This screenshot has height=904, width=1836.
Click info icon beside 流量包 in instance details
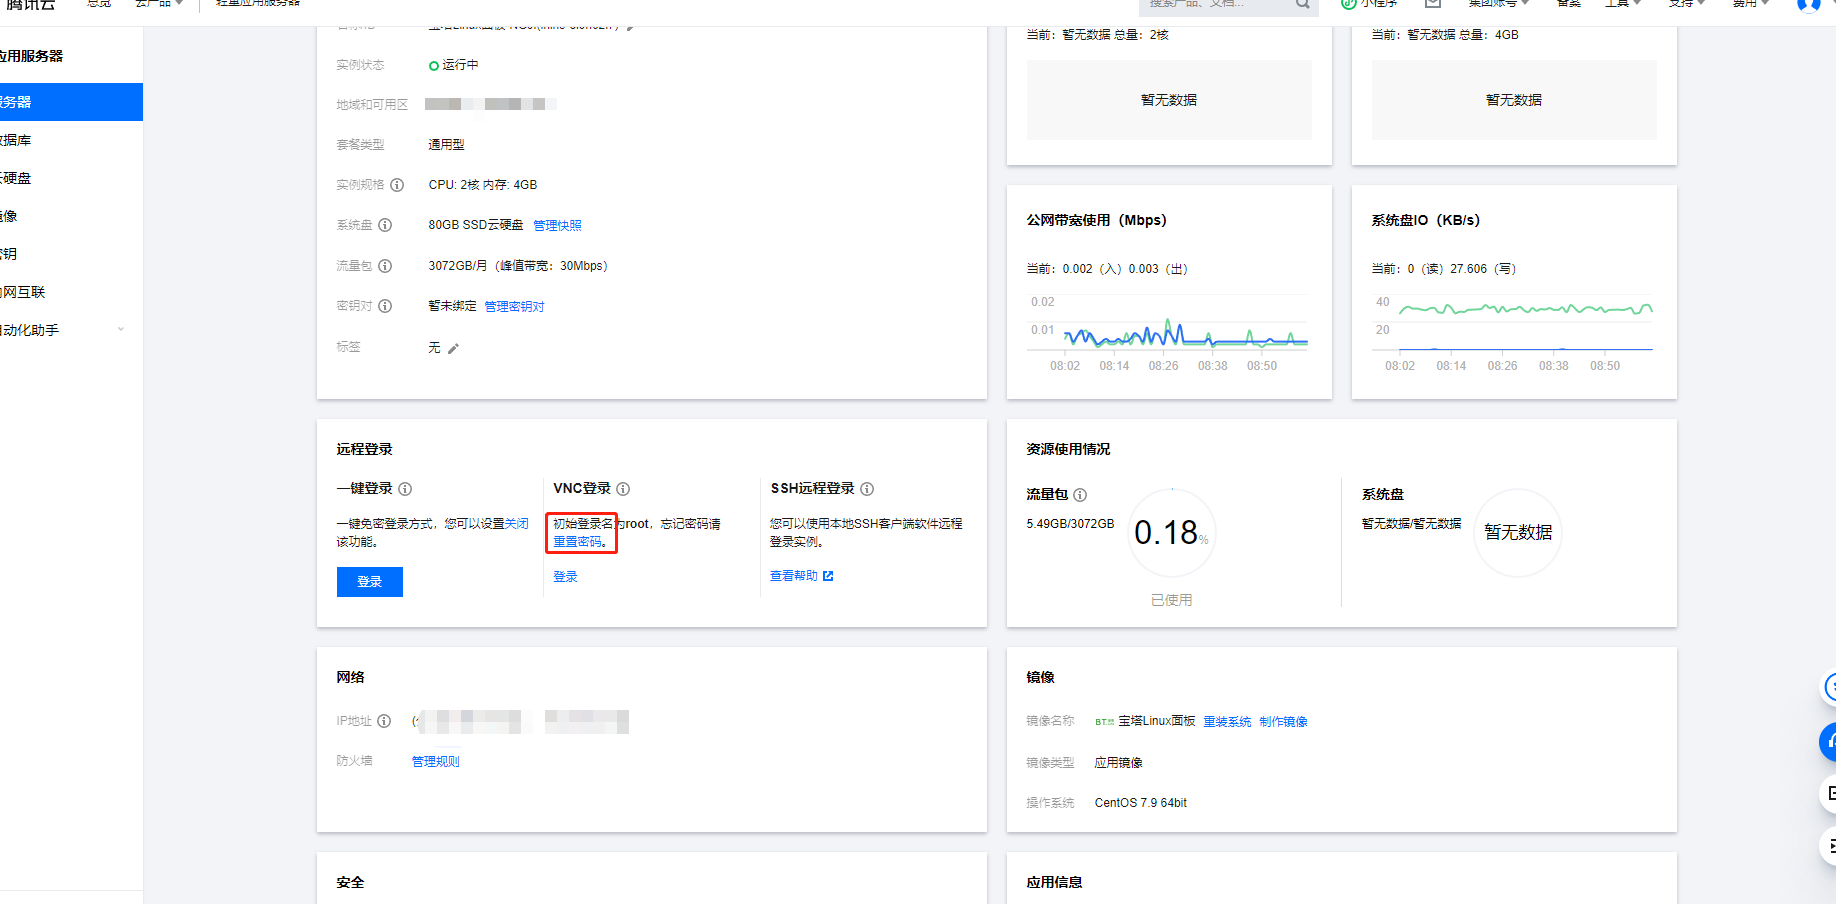point(385,266)
